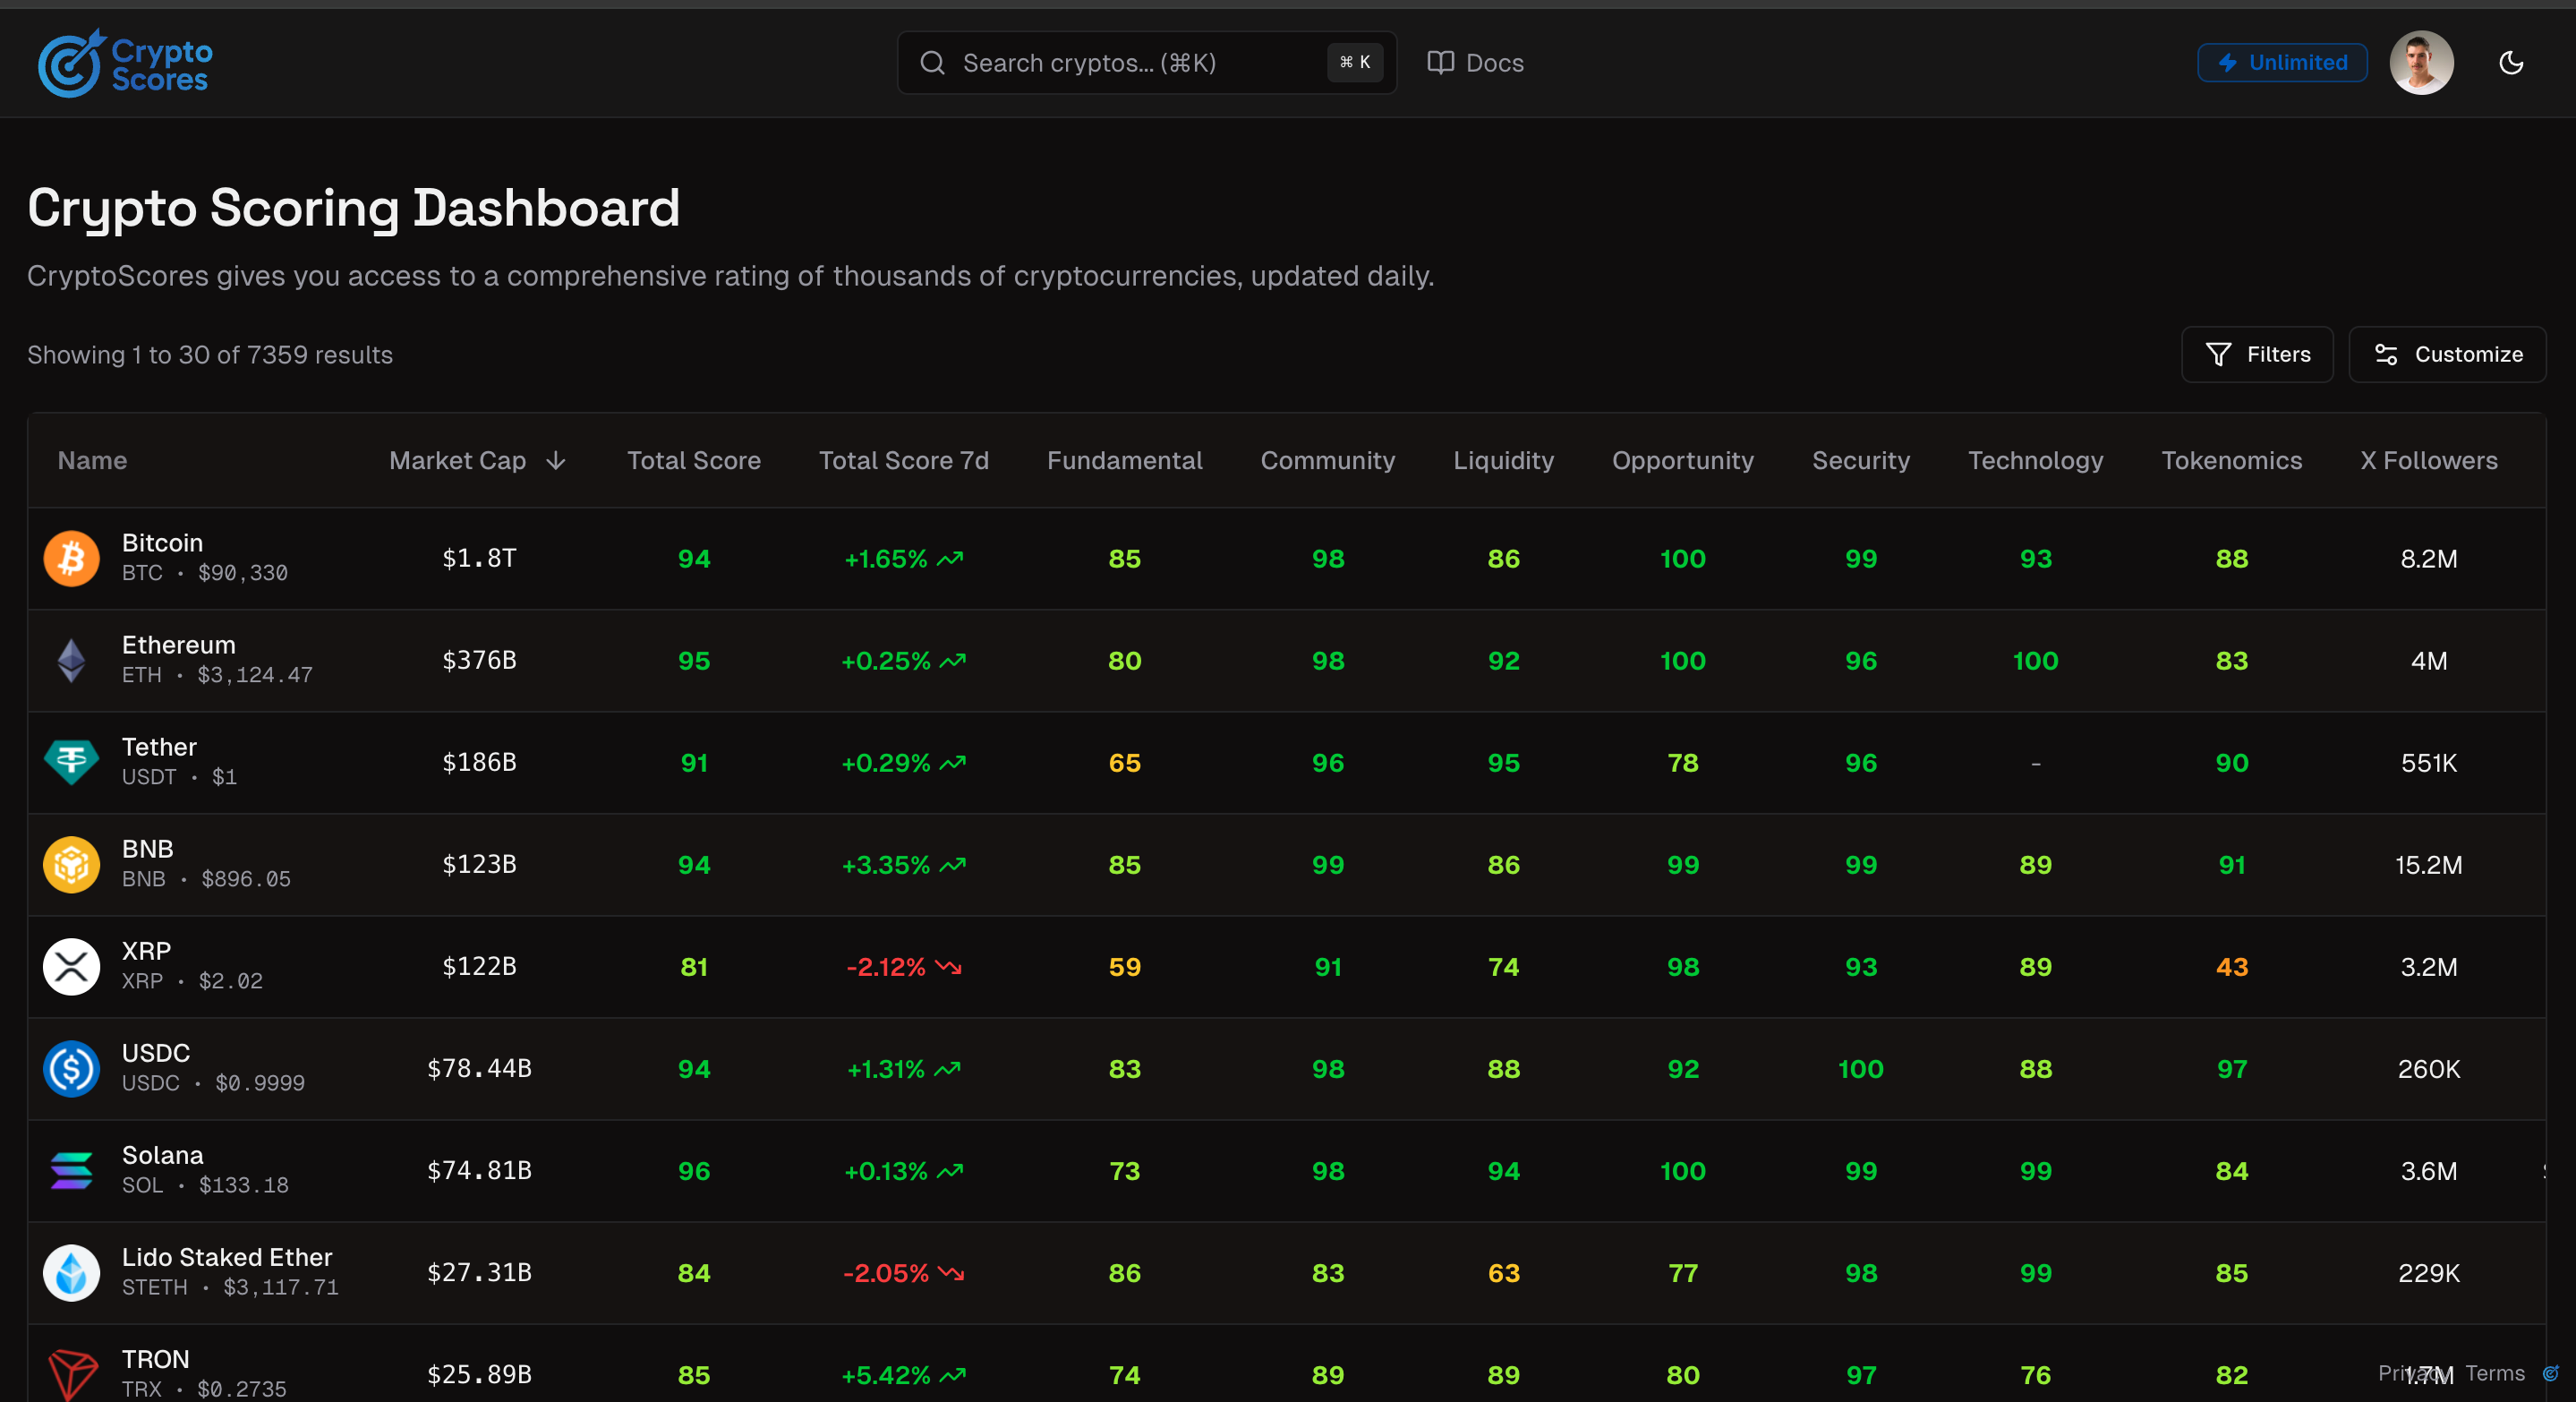Toggle dark mode with the moon icon

[x=2511, y=62]
